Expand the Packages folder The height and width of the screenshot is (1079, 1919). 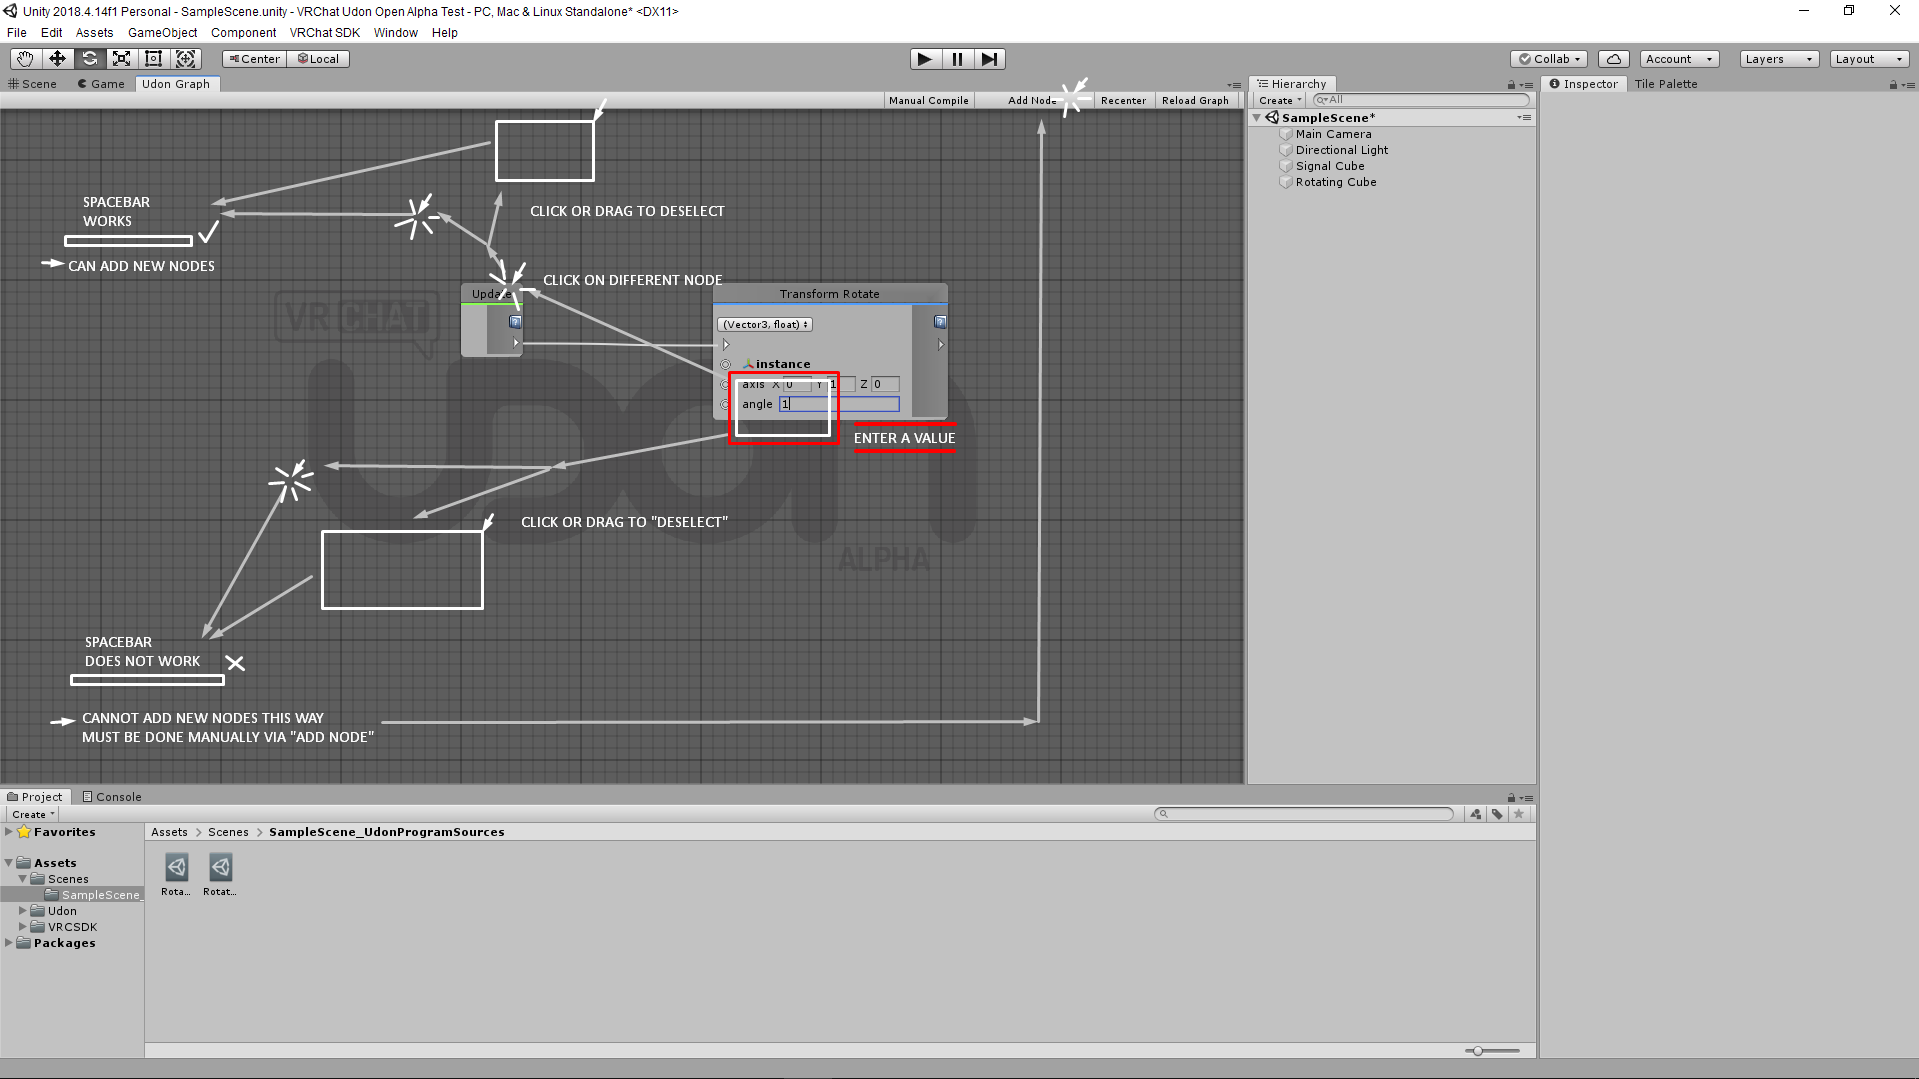[9, 943]
